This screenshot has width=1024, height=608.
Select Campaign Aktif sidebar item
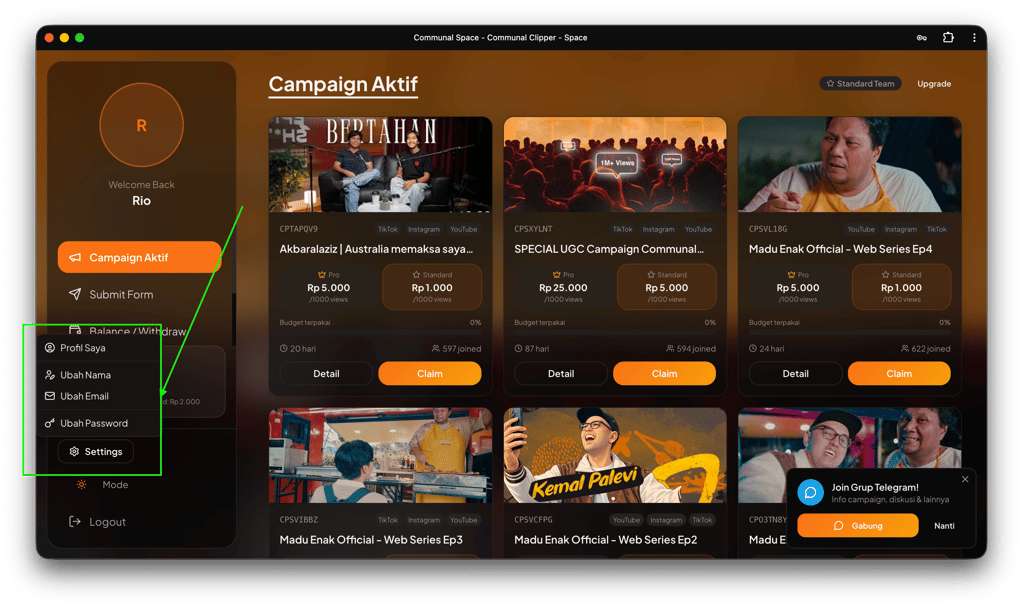point(139,257)
